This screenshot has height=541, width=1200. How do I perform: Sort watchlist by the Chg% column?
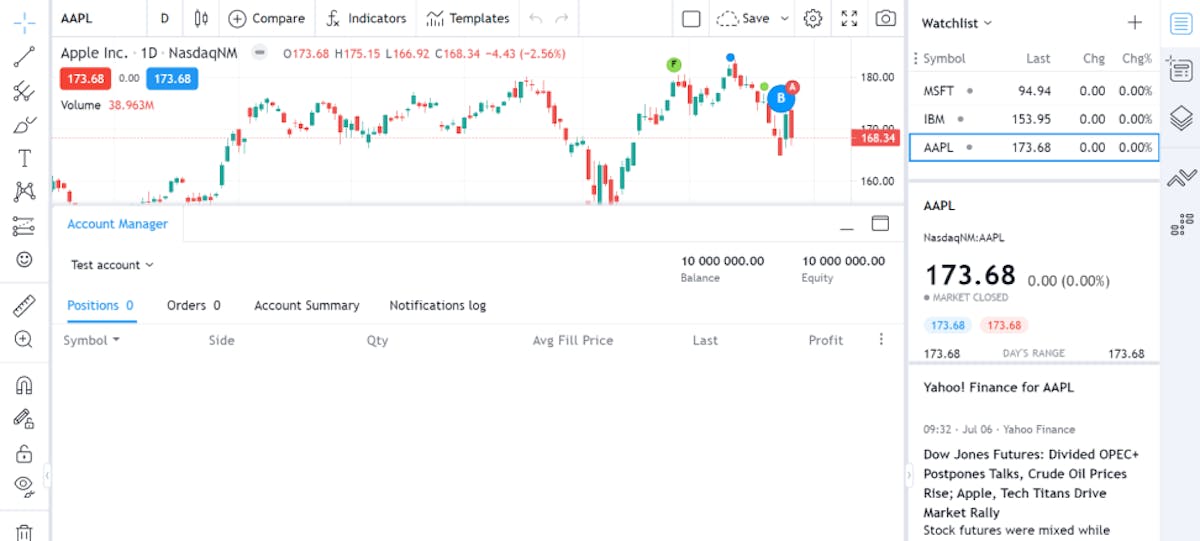[x=1137, y=59]
